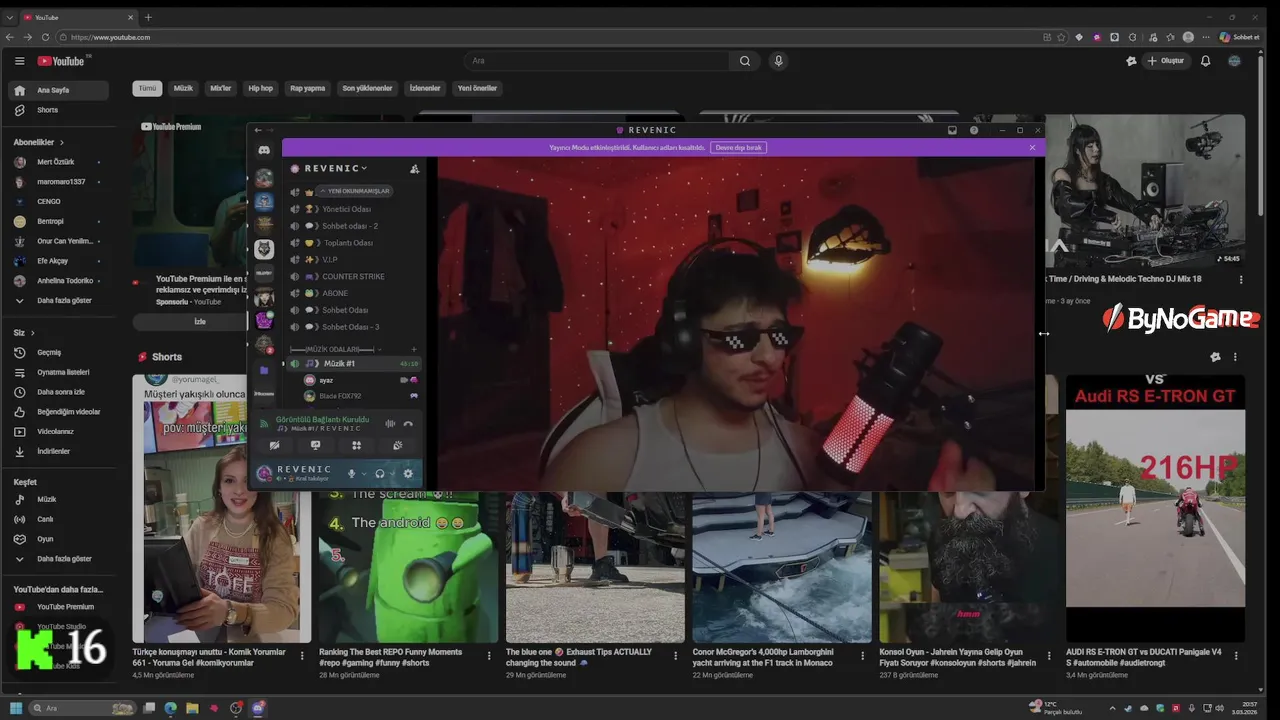
Task: Share your screen in Discord voice panel
Action: click(315, 445)
